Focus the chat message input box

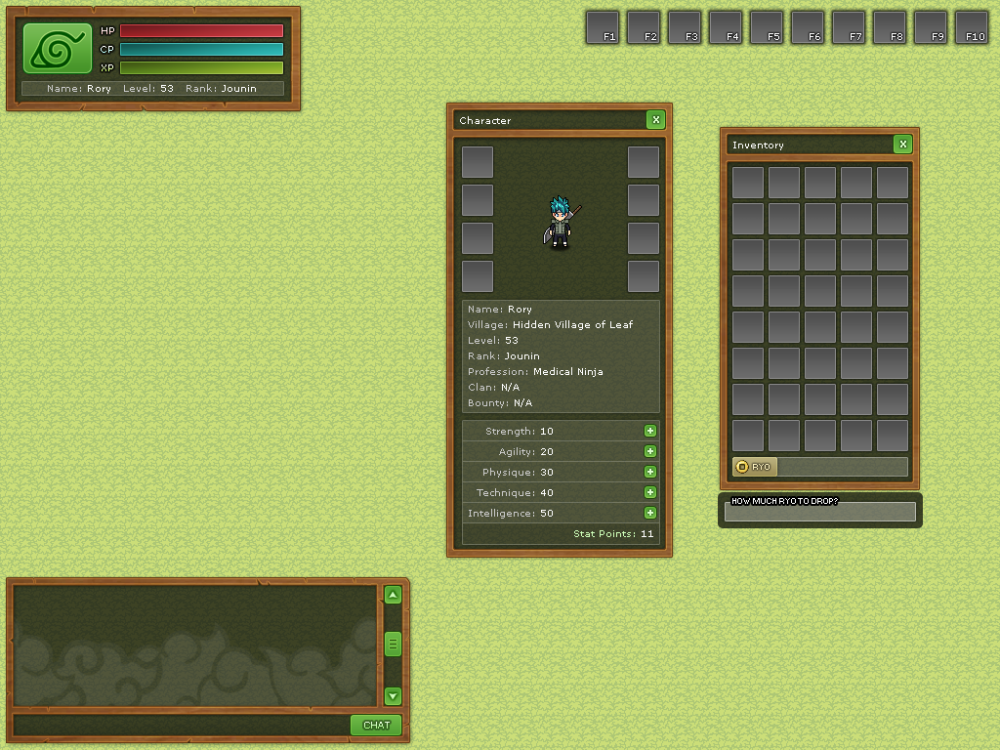[x=181, y=725]
